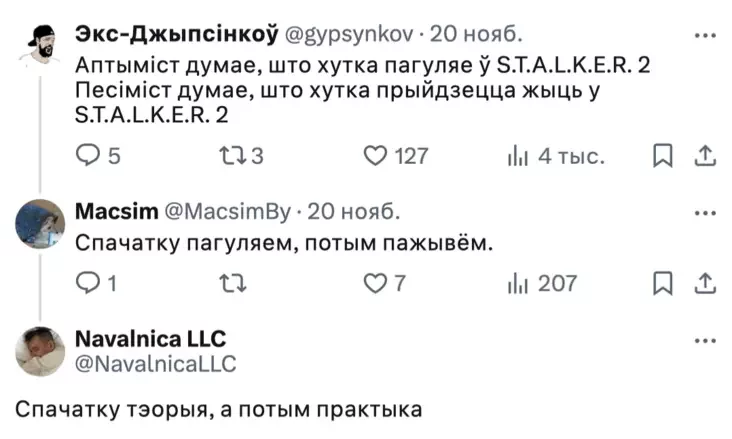The height and width of the screenshot is (439, 732).
Task: Reply to Экс-Джыпсінкоў's tweet
Action: point(87,156)
